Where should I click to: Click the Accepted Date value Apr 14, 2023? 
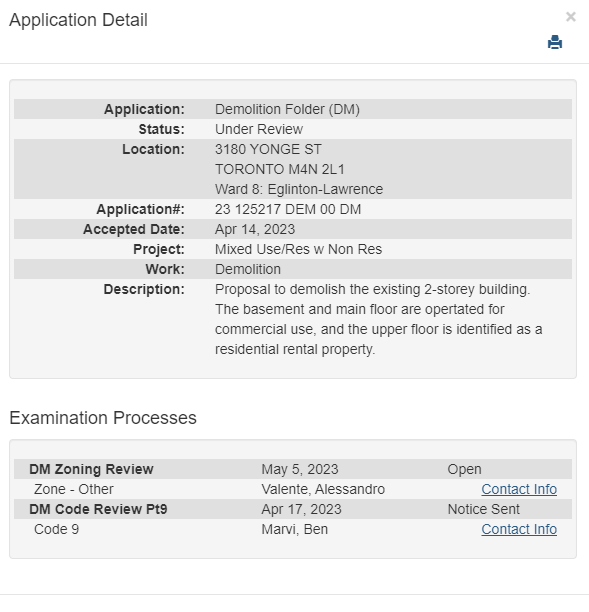[x=255, y=229]
